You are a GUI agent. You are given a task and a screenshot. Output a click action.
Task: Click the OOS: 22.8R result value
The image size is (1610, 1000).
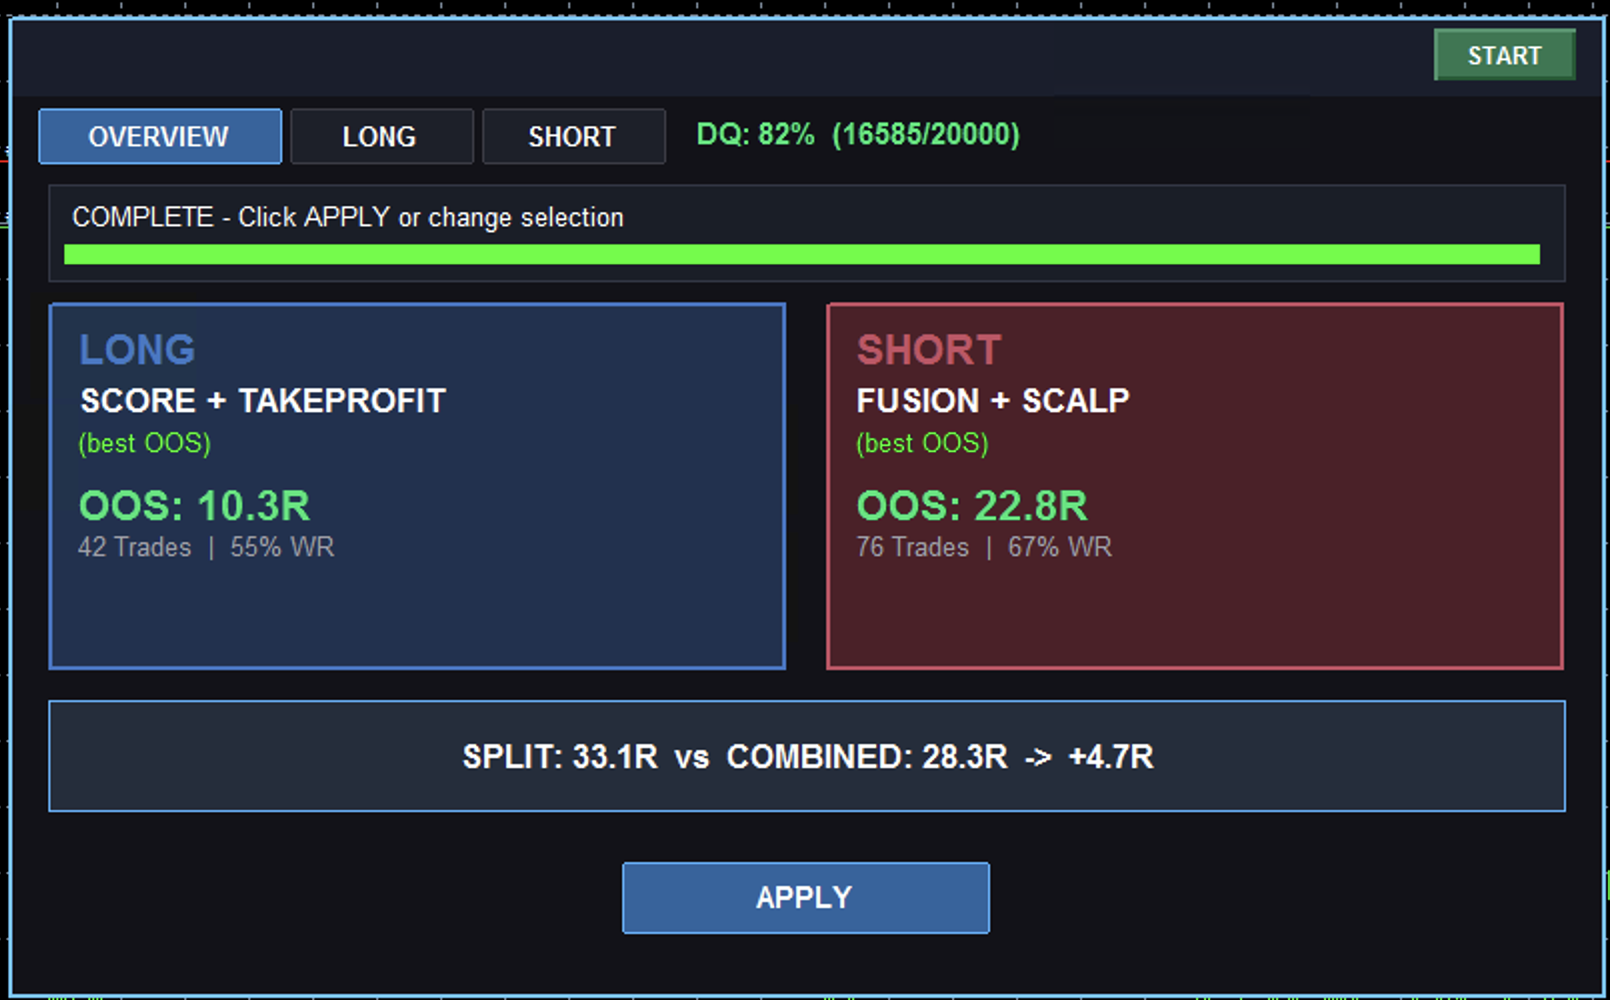click(972, 506)
